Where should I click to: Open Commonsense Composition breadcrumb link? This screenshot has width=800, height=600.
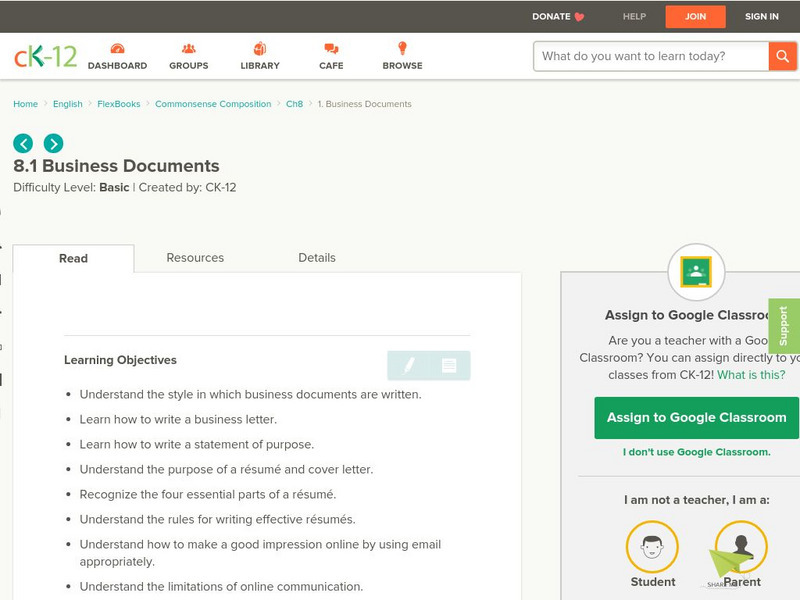[x=213, y=104]
